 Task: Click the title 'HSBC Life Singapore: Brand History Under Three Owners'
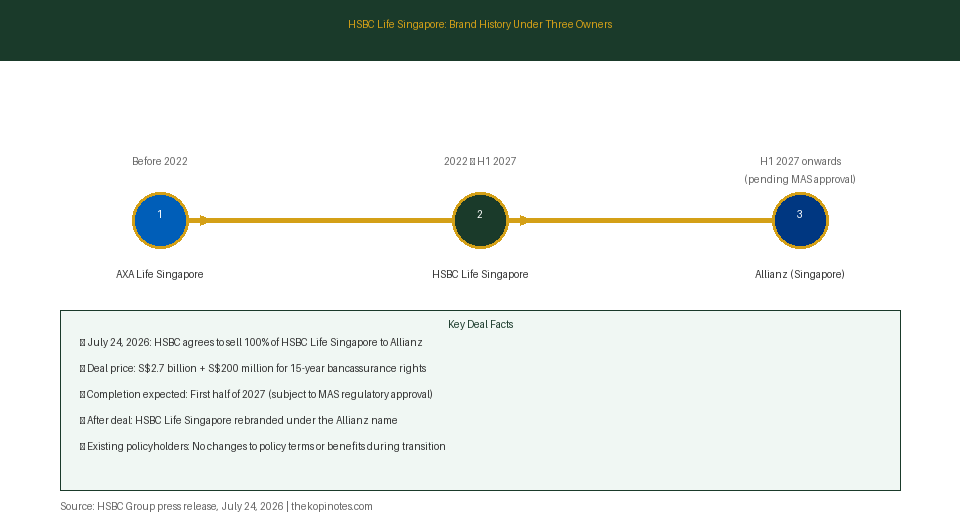[480, 24]
